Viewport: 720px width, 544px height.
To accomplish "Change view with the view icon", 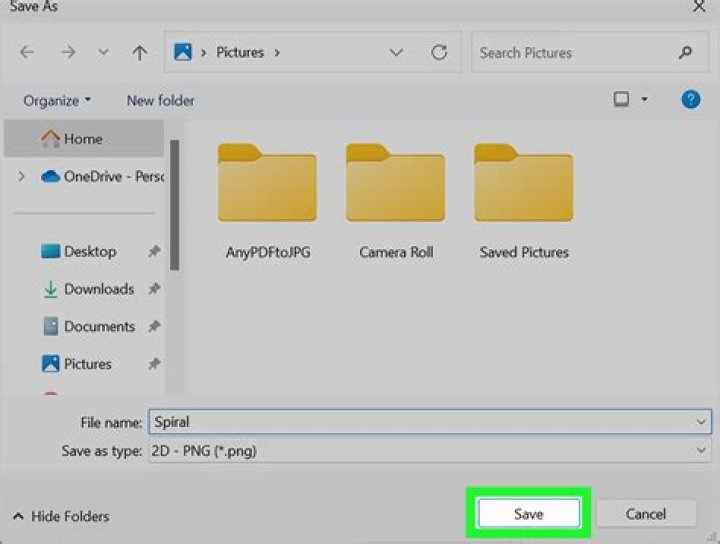I will [621, 99].
